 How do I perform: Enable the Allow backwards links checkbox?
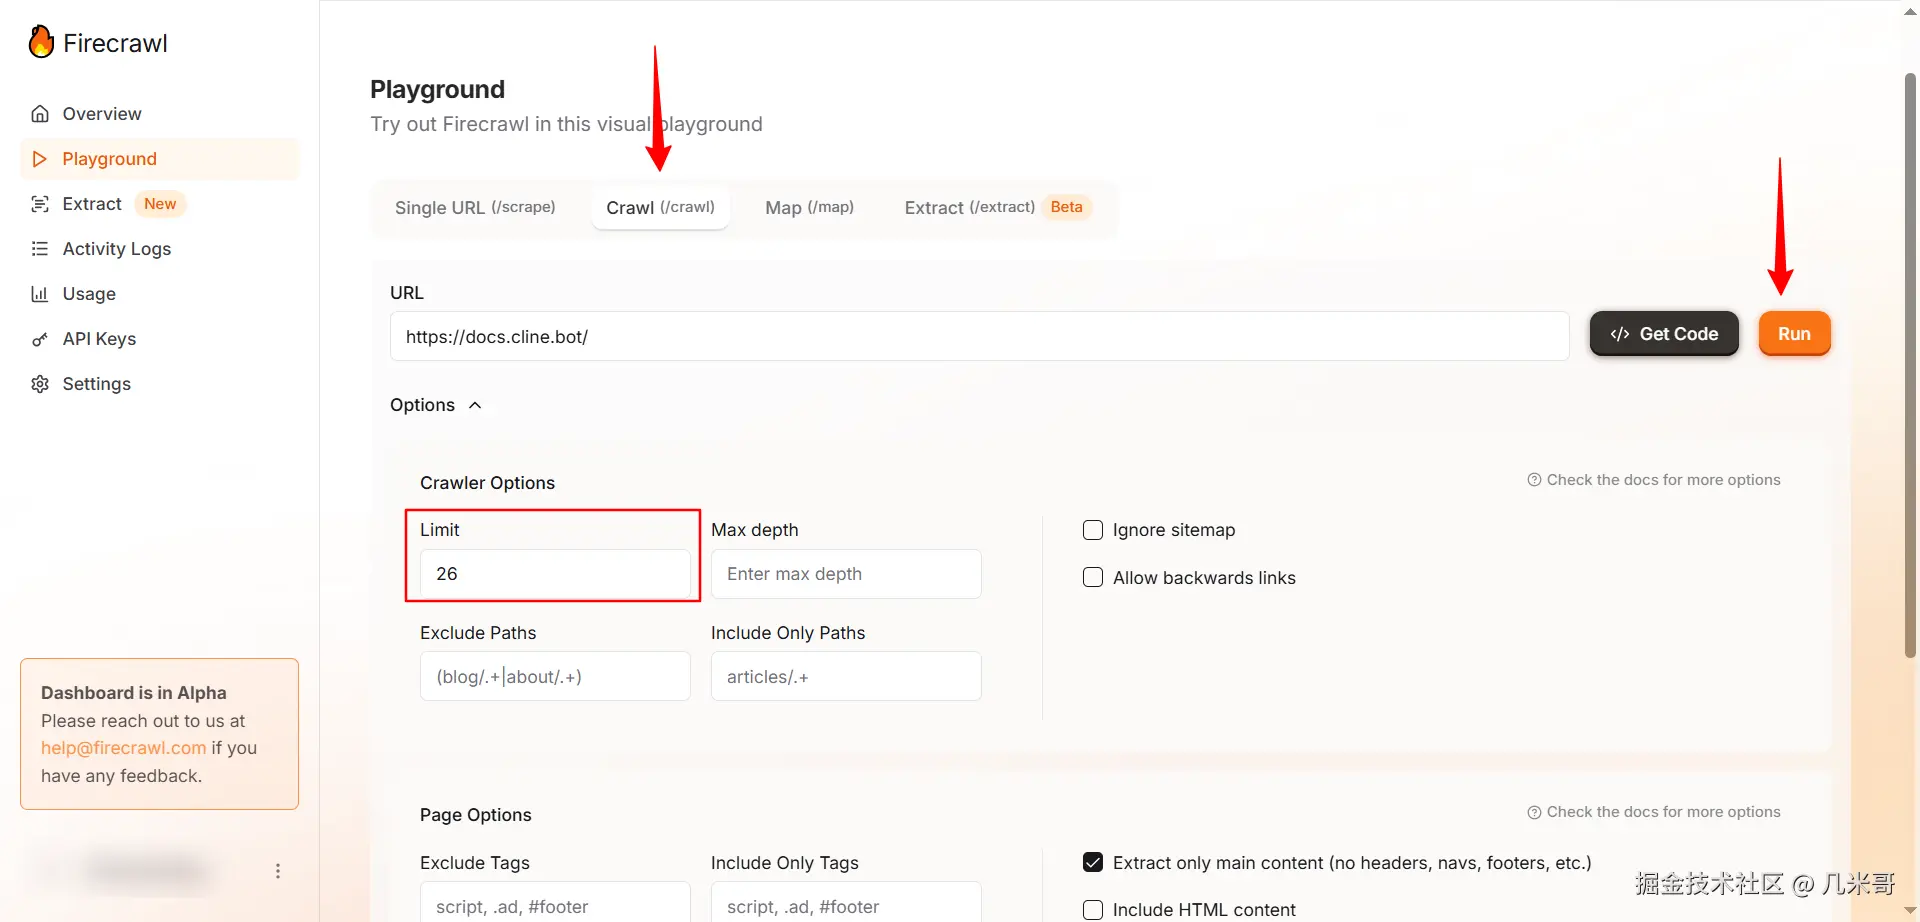1093,578
